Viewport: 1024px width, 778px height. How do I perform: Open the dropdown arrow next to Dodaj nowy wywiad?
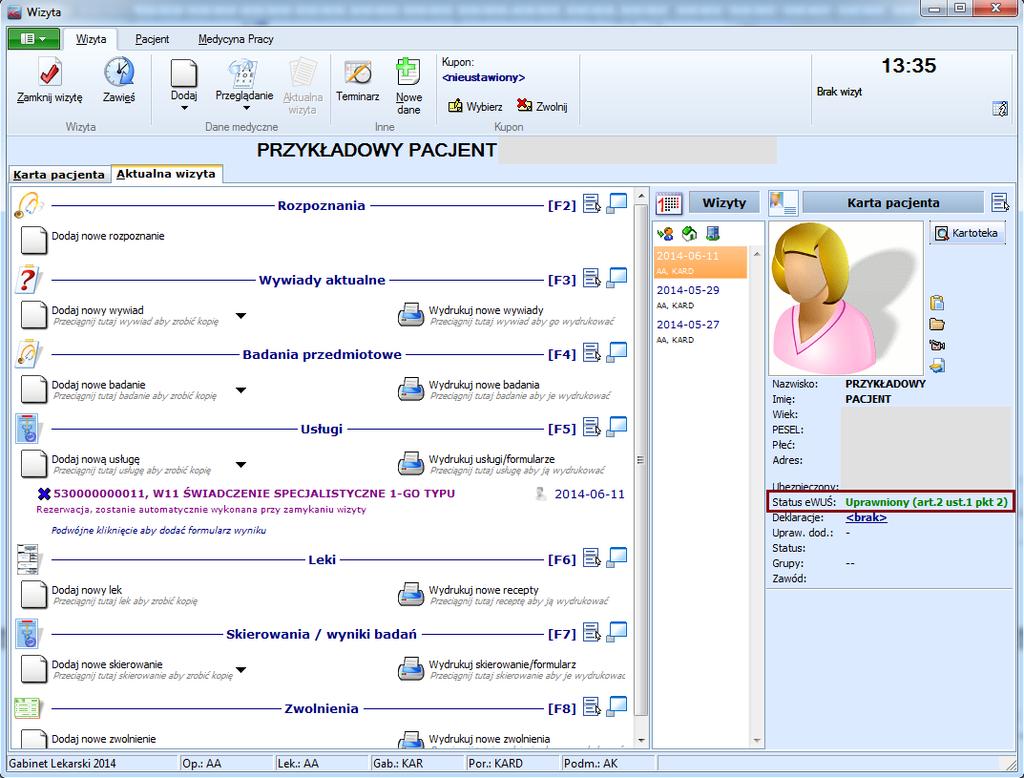click(x=241, y=316)
